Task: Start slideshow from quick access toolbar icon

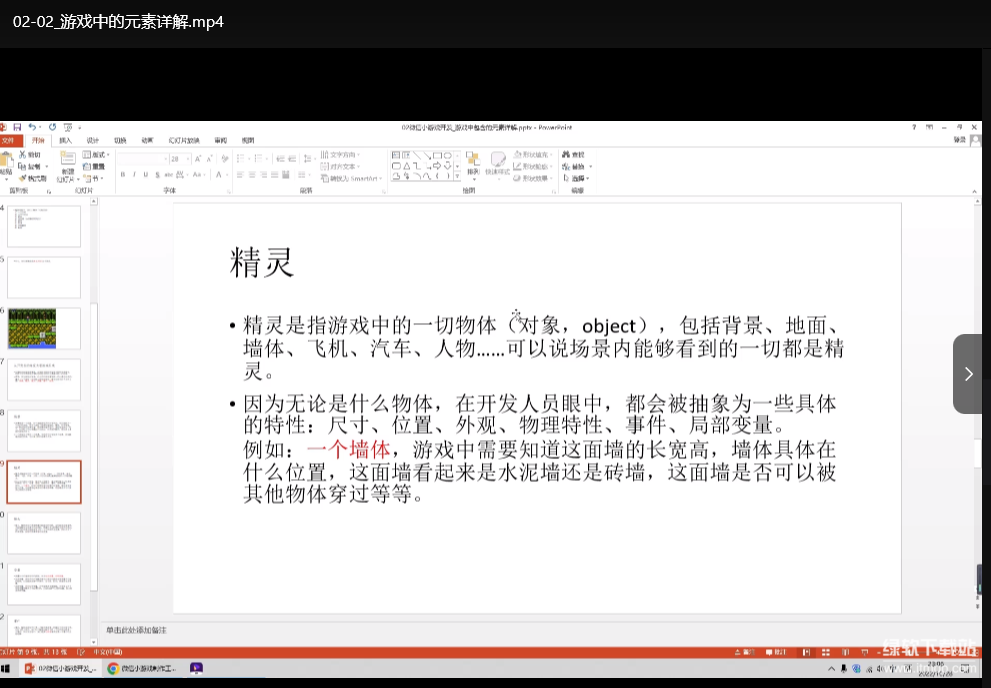Action: click(68, 128)
